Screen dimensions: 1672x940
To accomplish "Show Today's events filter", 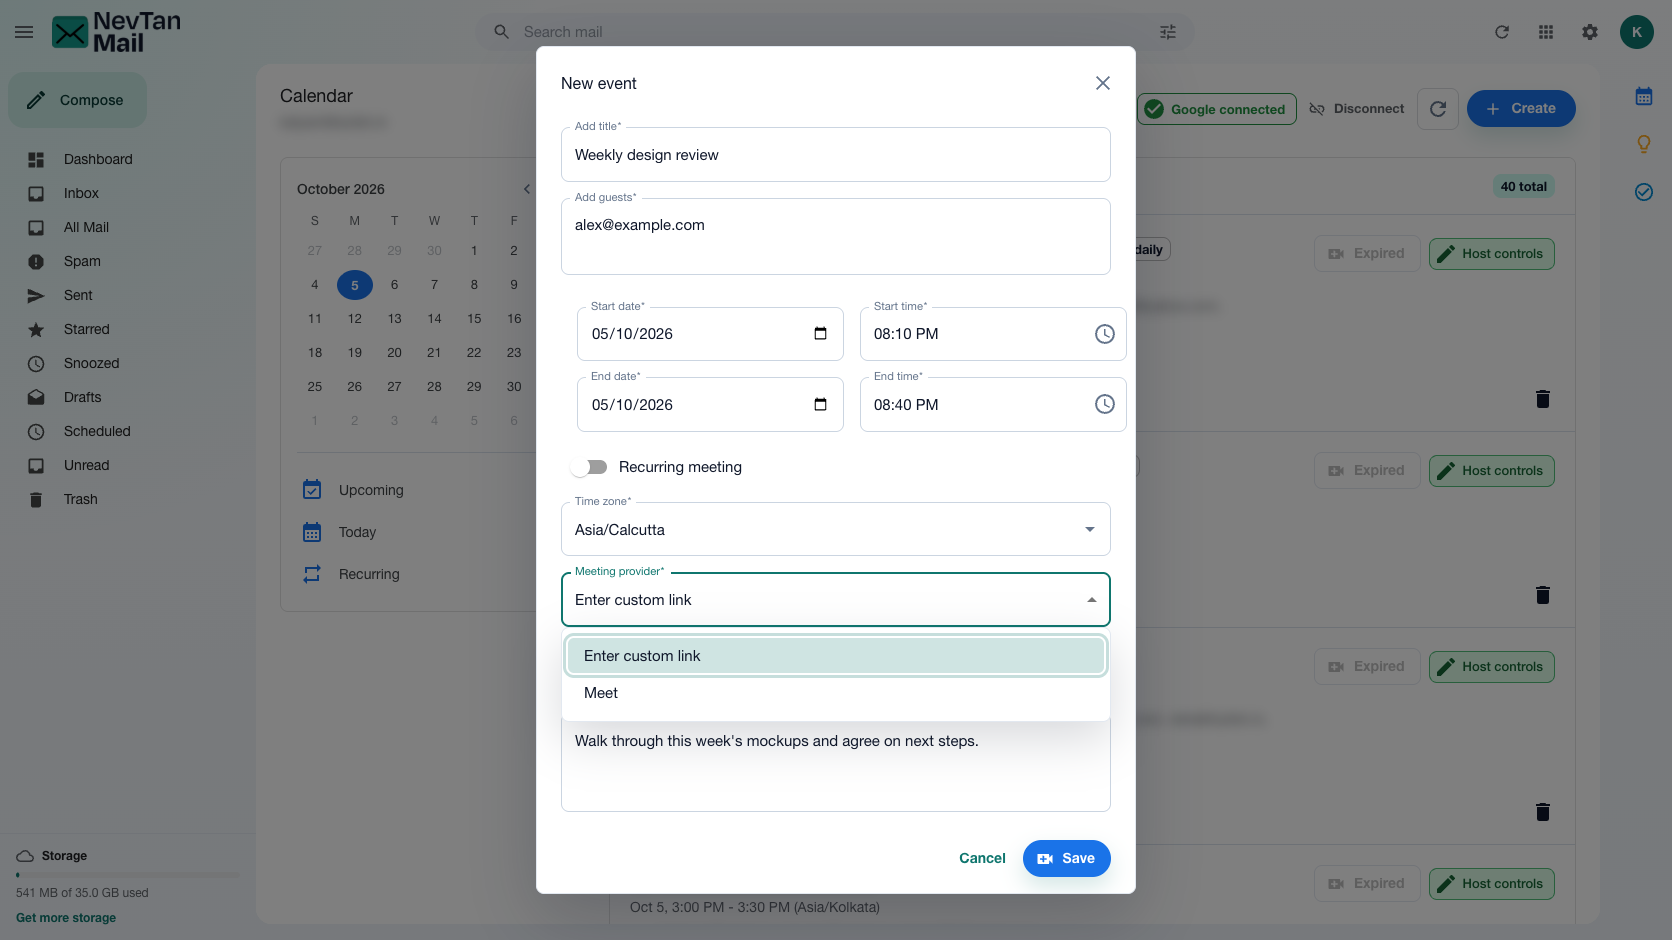I will click(x=357, y=532).
